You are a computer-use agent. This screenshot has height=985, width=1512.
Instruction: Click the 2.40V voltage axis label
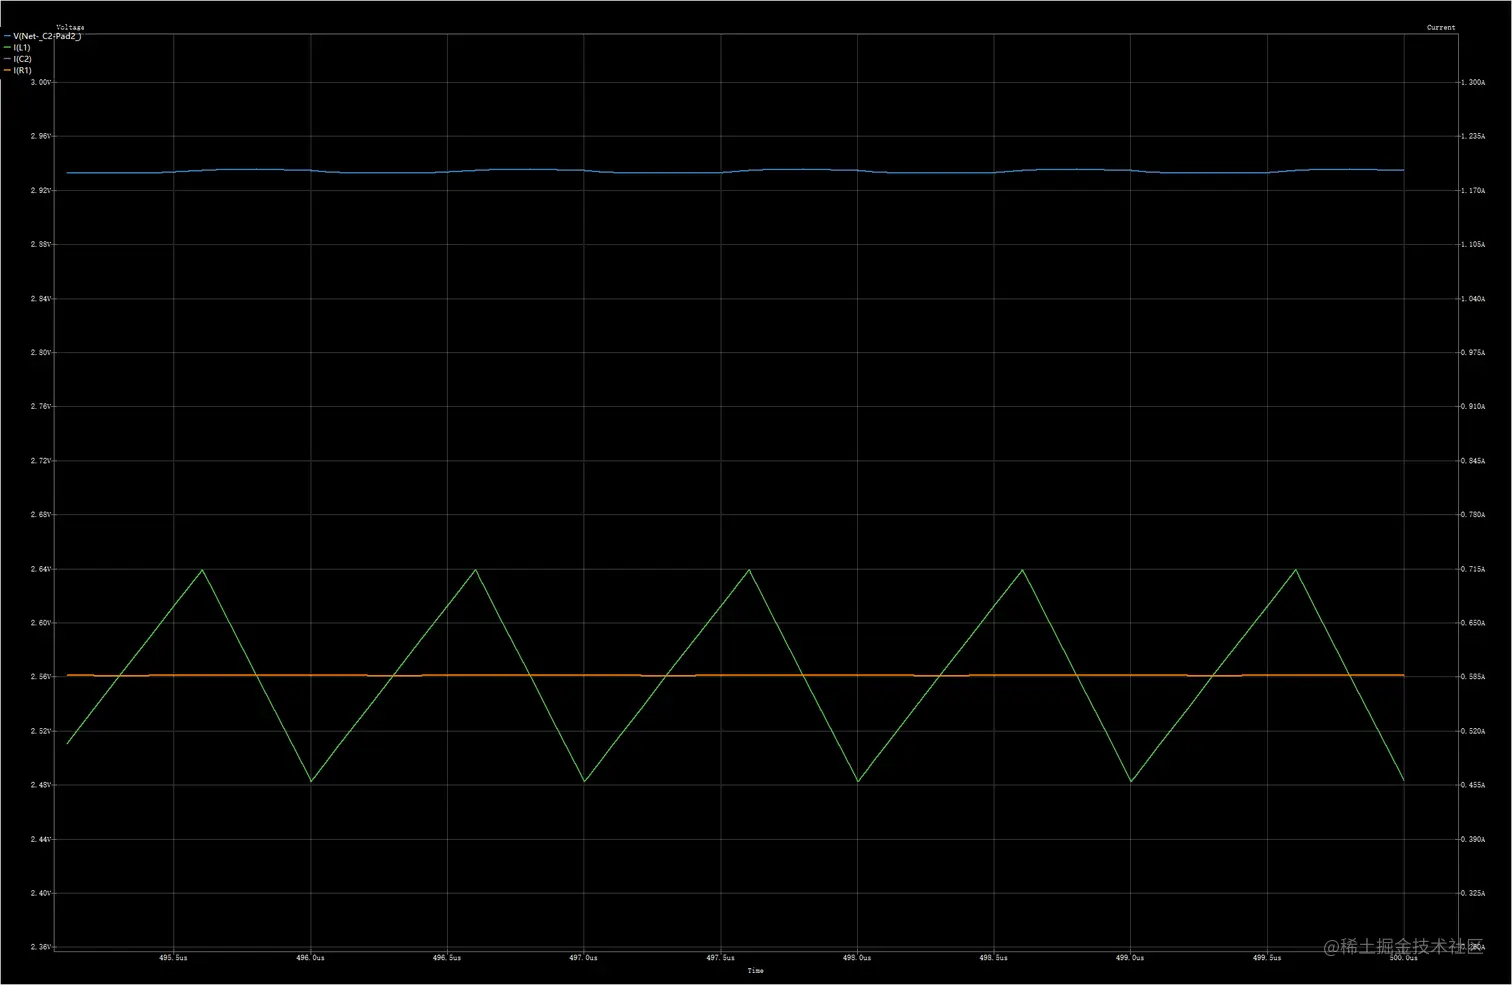pyautogui.click(x=40, y=893)
